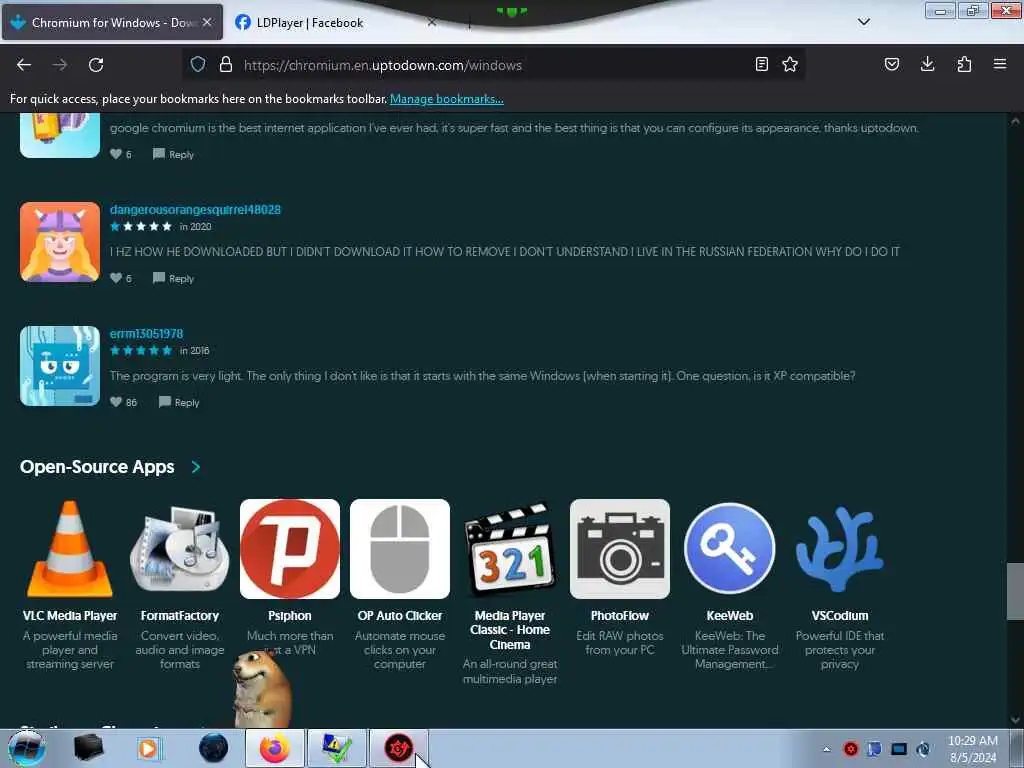Click the page vertical scrollbar thumb
This screenshot has width=1024, height=768.
coord(1015,591)
